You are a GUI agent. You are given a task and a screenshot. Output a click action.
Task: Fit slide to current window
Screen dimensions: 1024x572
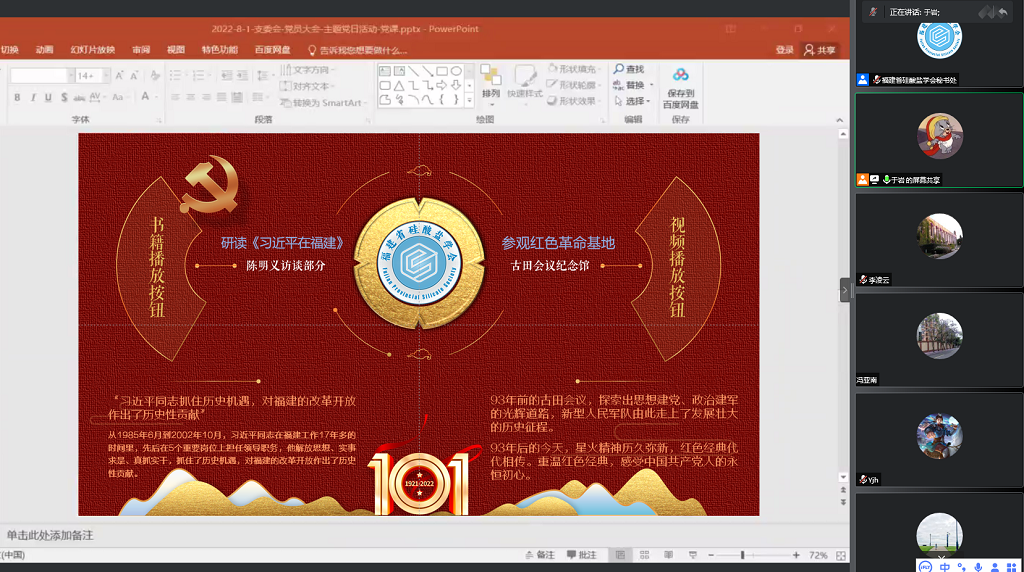pos(841,556)
